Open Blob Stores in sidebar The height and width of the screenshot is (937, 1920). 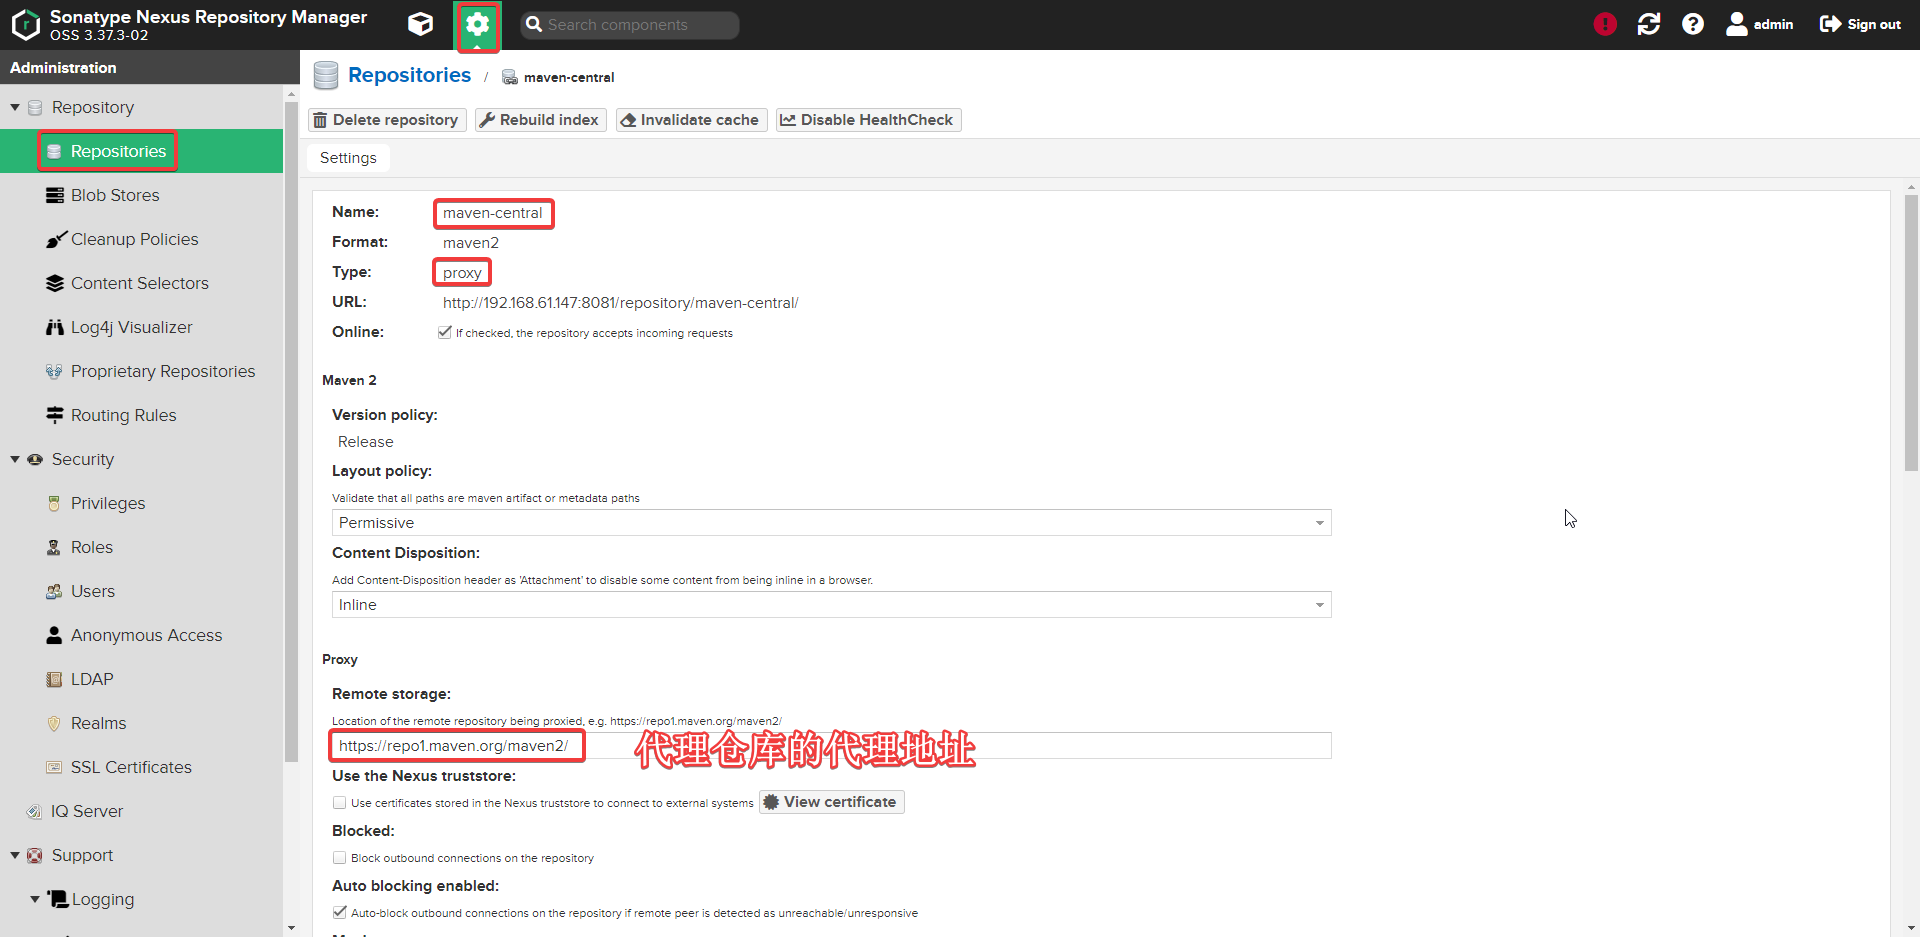point(114,195)
